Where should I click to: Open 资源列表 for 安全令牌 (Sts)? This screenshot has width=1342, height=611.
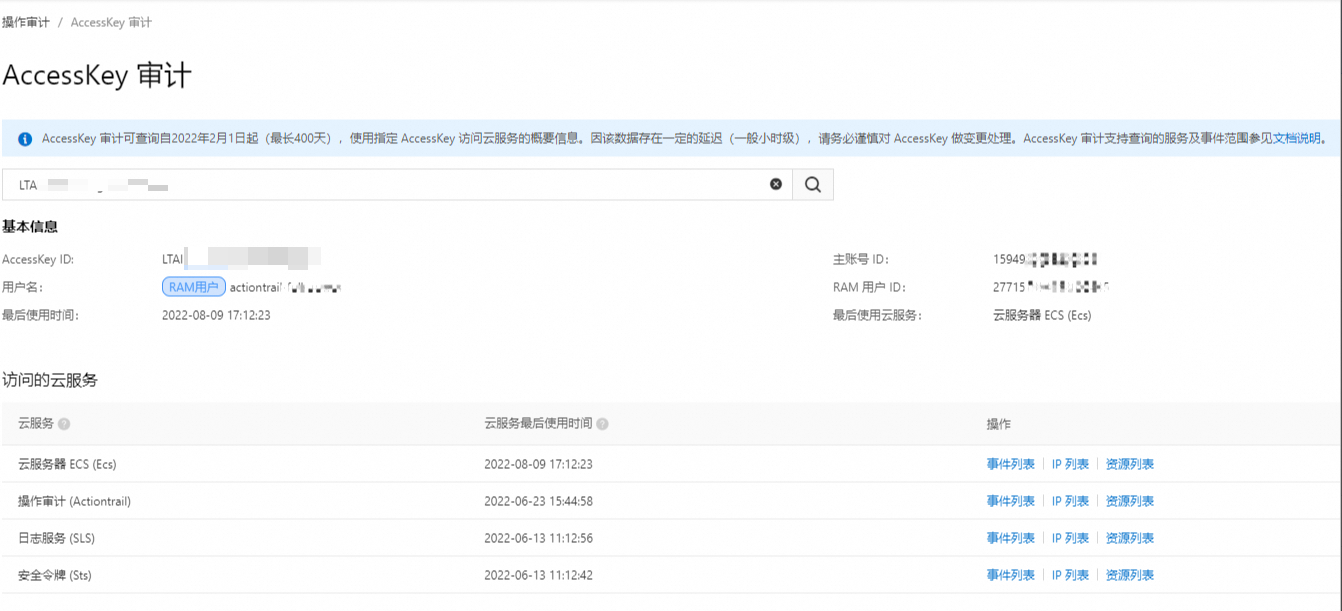(1129, 574)
